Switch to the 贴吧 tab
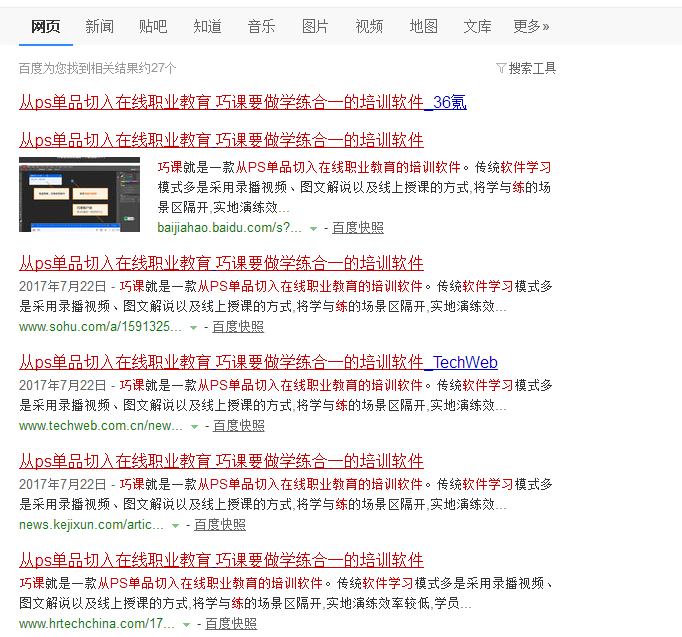This screenshot has height=637, width=682. 153,27
